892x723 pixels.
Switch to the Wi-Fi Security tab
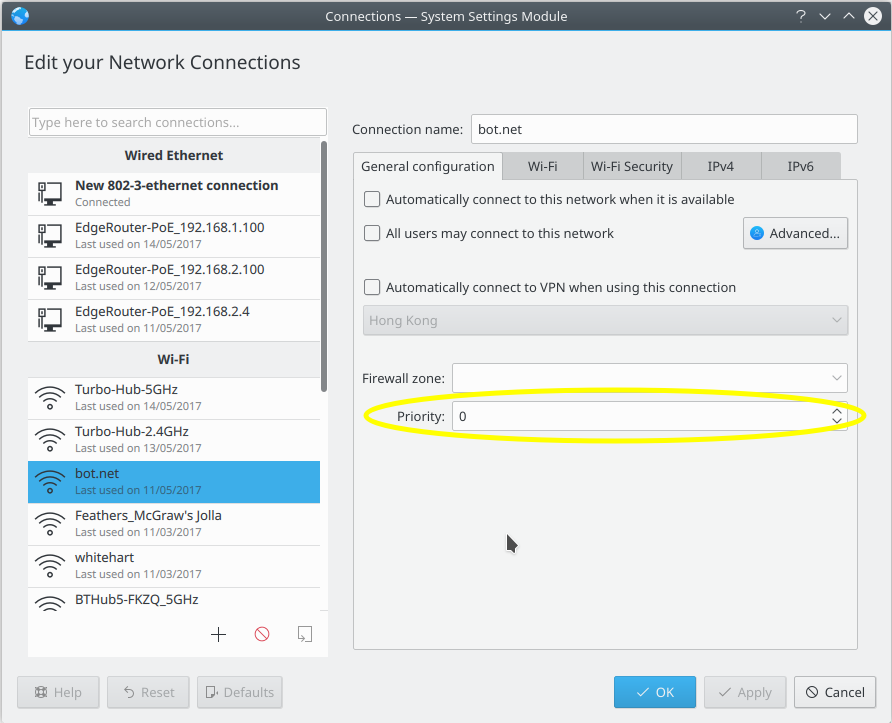click(632, 166)
